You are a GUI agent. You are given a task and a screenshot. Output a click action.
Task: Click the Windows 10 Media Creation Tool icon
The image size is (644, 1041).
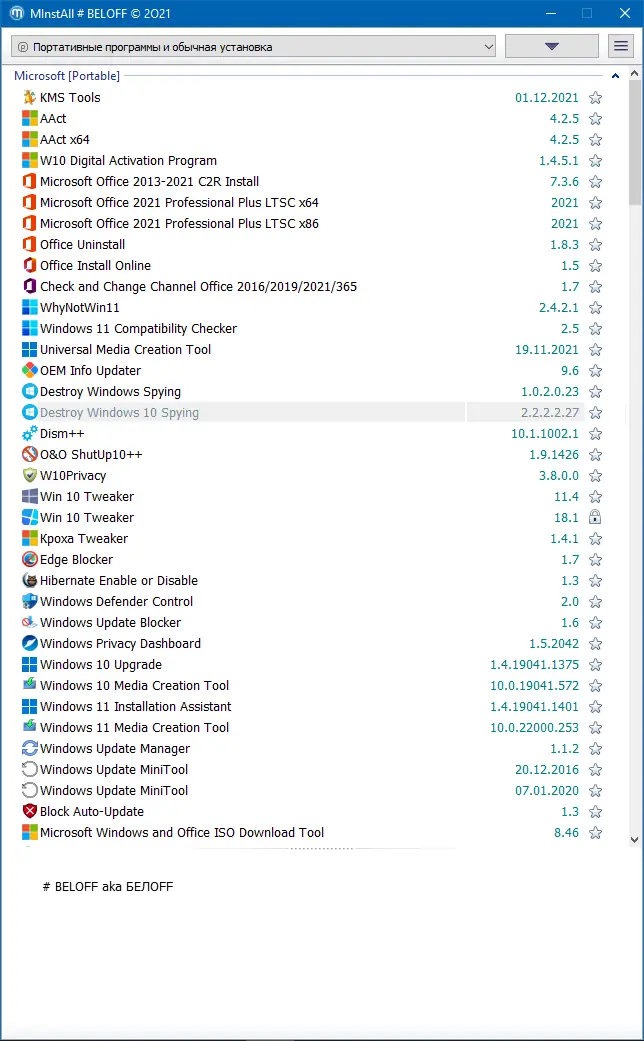click(x=29, y=685)
